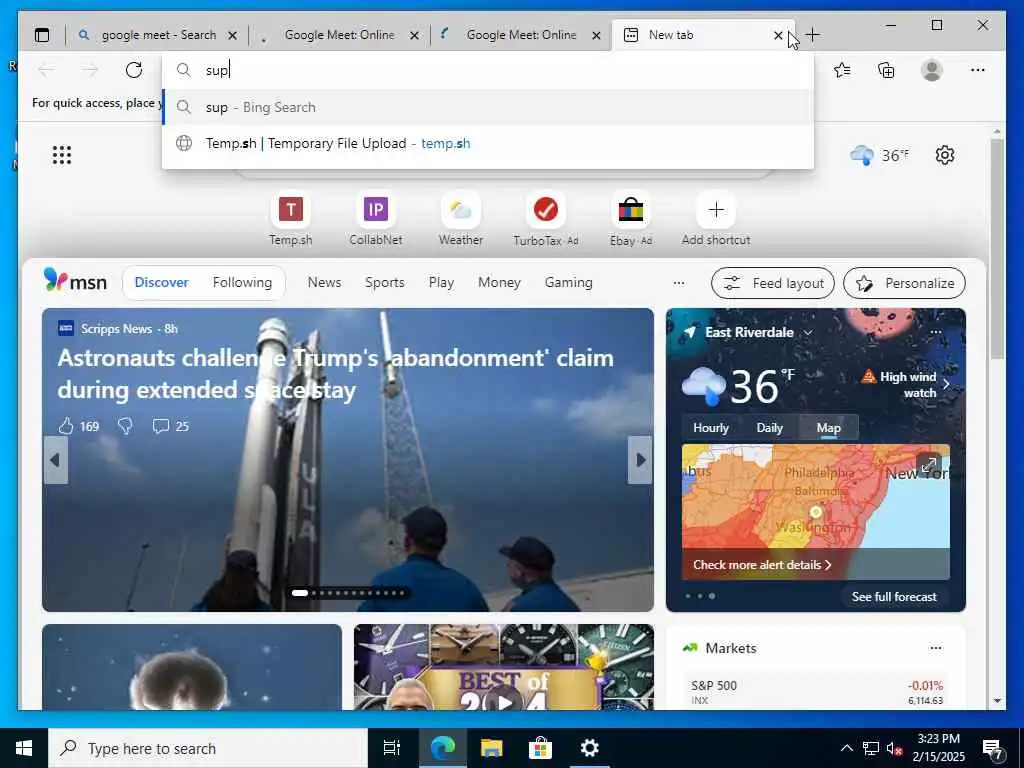The height and width of the screenshot is (768, 1024).
Task: Open CollabNet shortcut tile
Action: pos(376,220)
